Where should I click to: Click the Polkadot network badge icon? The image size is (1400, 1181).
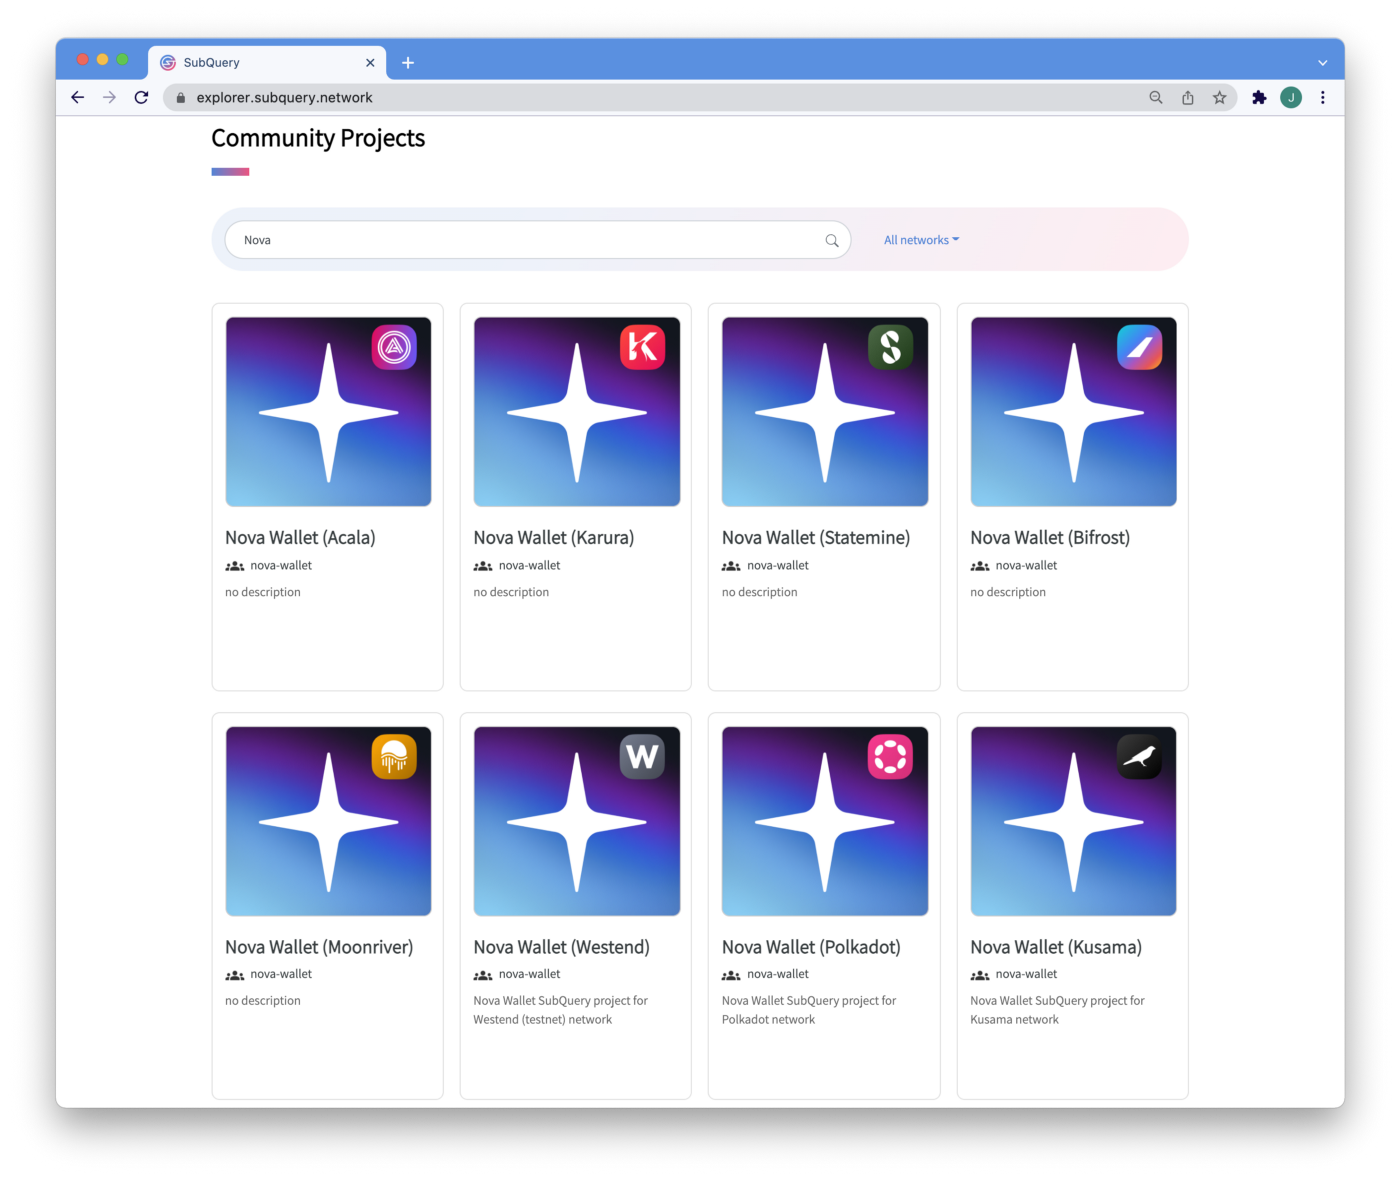(891, 756)
